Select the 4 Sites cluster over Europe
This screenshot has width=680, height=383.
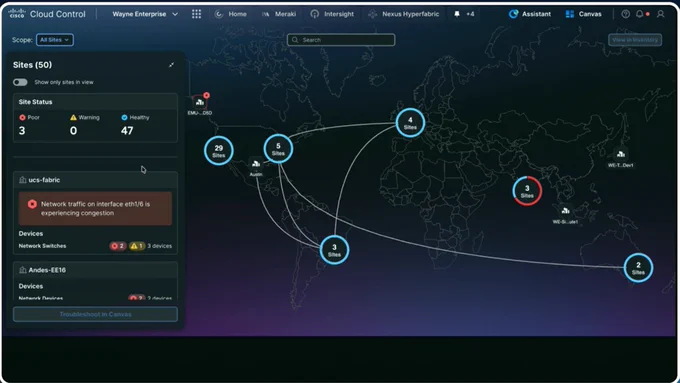tap(410, 123)
